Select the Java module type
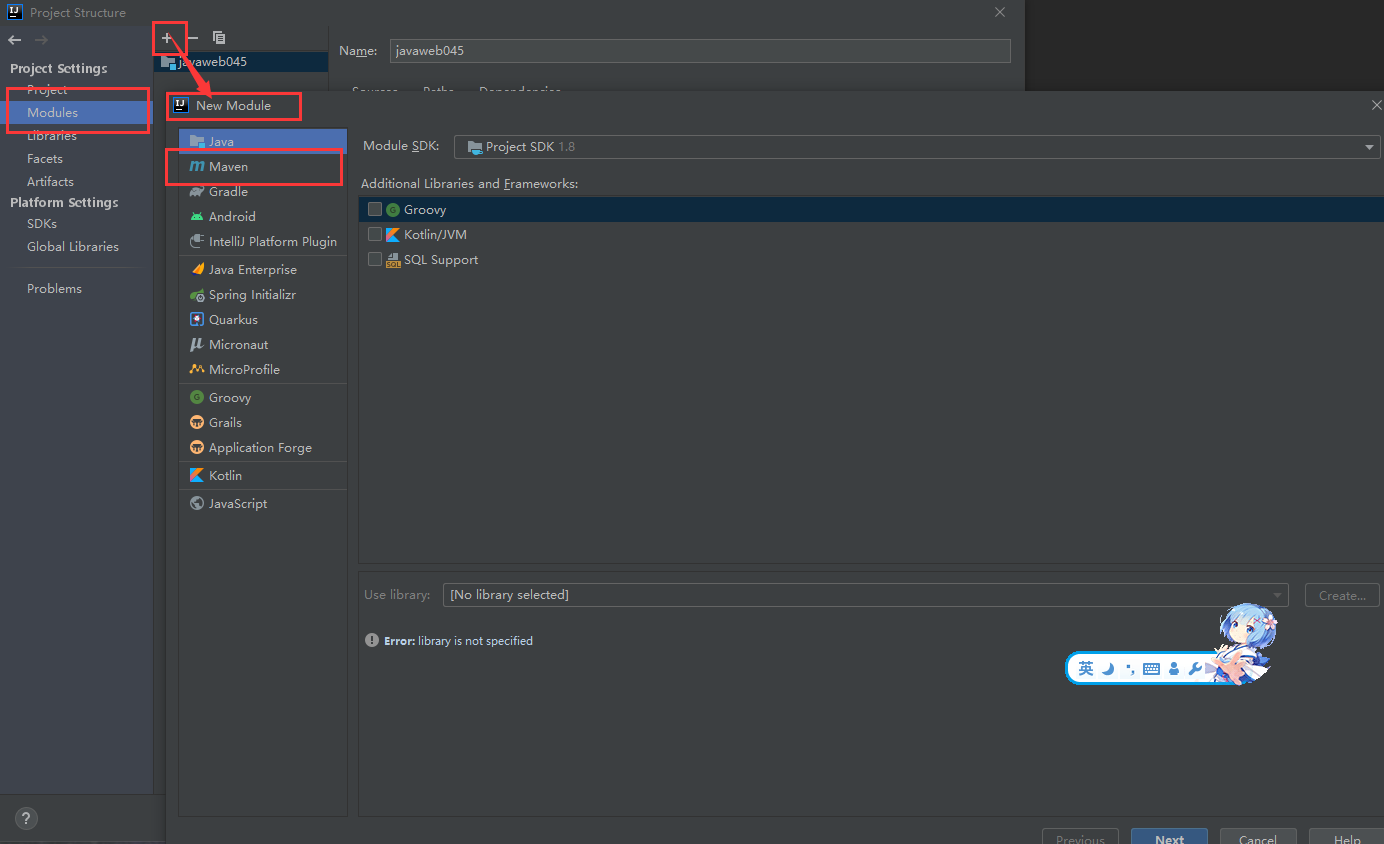Viewport: 1384px width, 844px height. tap(263, 141)
